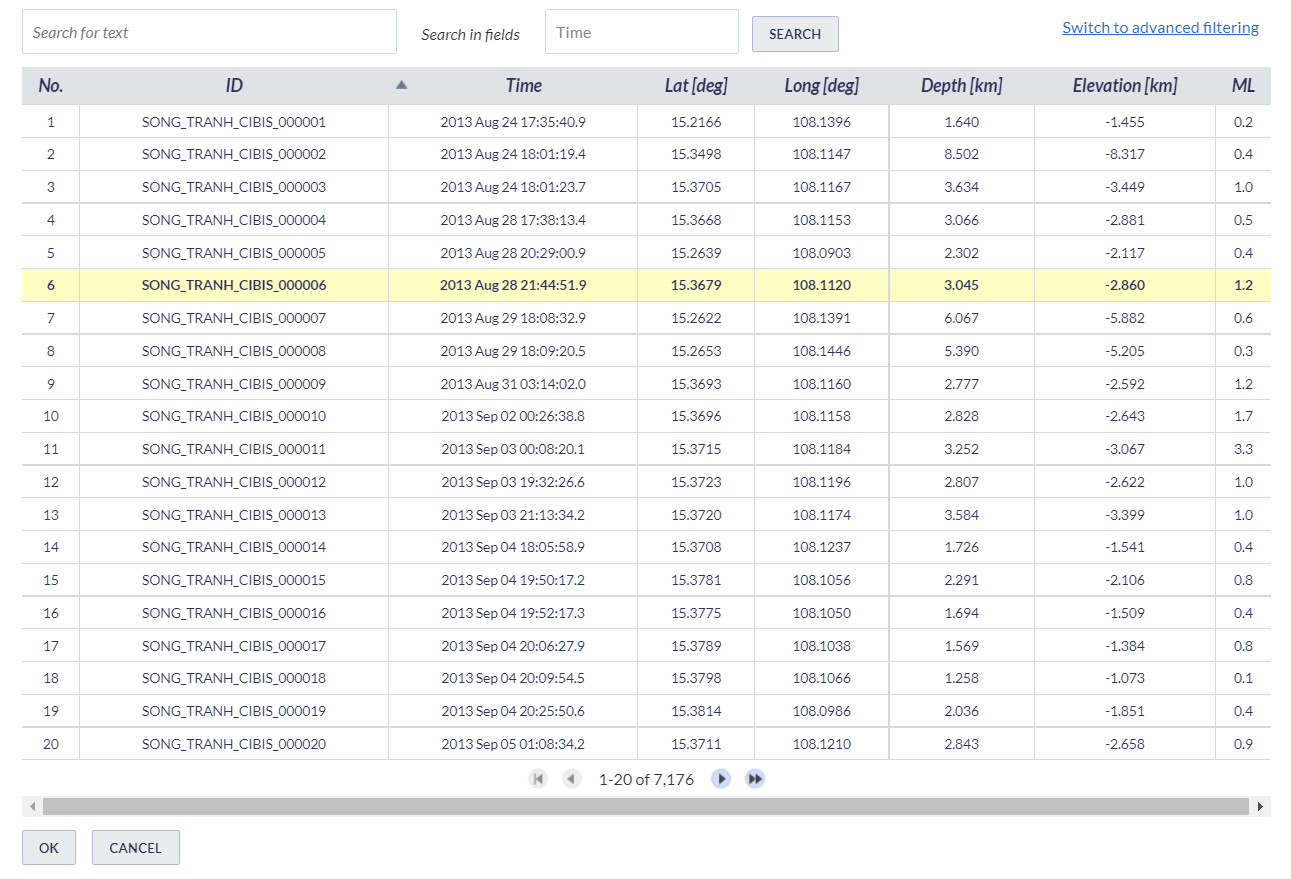Select row SONG_TRANH_CIBIS_000010
The width and height of the screenshot is (1291, 879).
pos(646,416)
